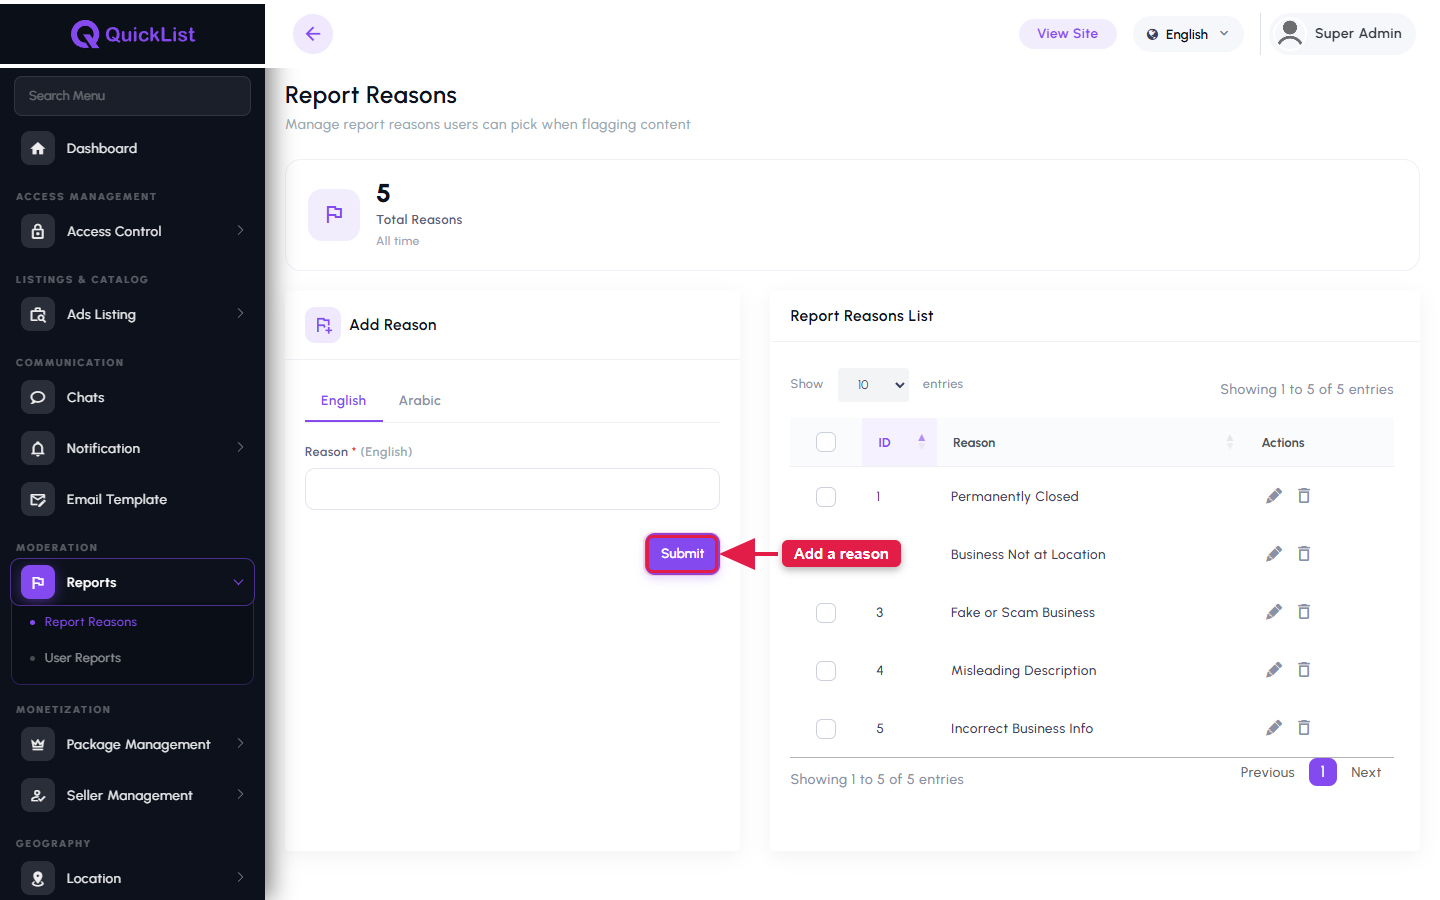Sort table by ID column
The height and width of the screenshot is (900, 1440).
pos(899,442)
